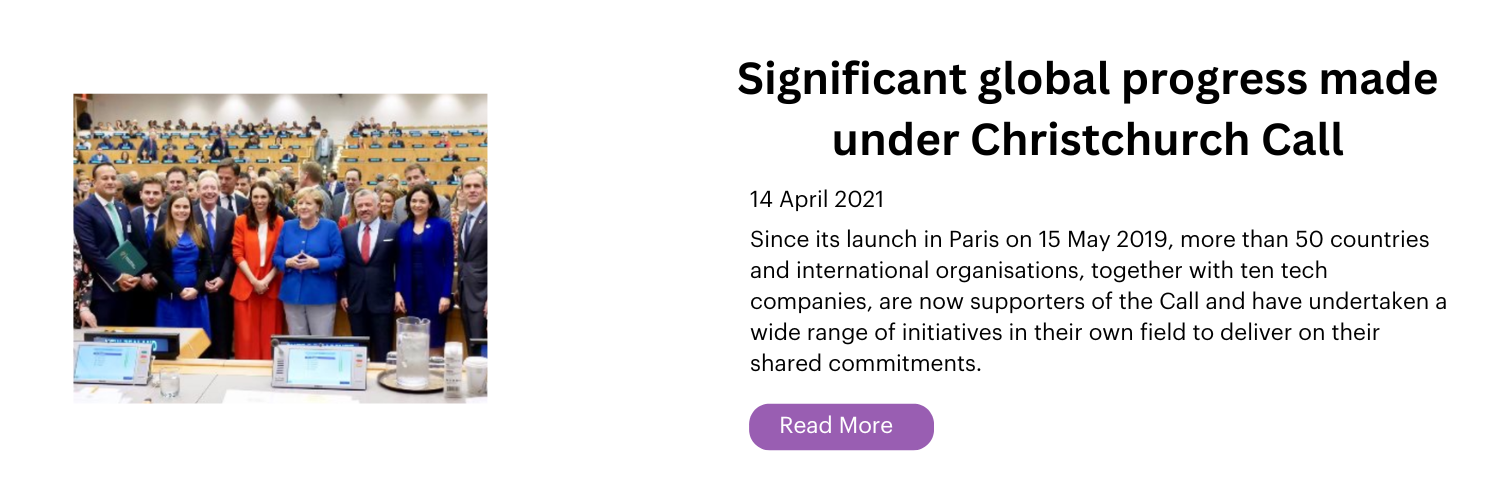Select the date 14 April 2021
Screen dimensions: 1500x500
(x=817, y=199)
